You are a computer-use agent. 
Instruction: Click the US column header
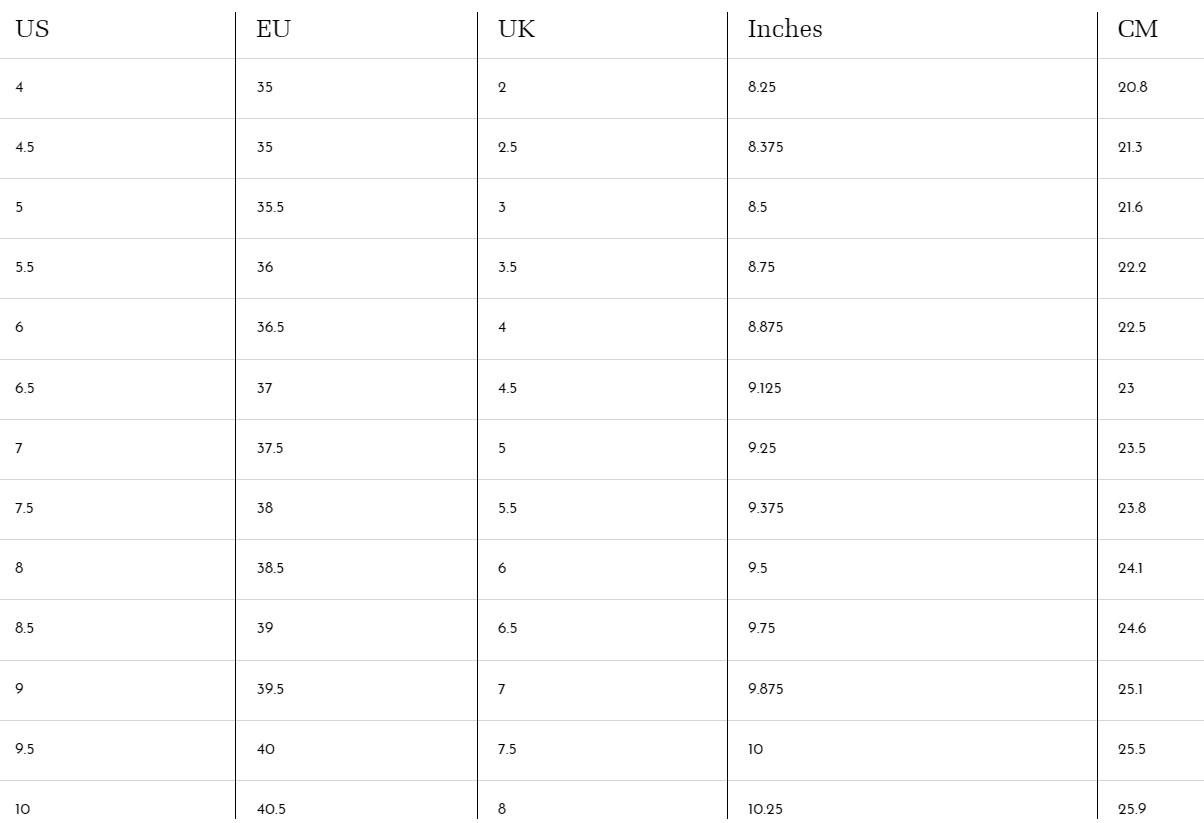[x=32, y=30]
